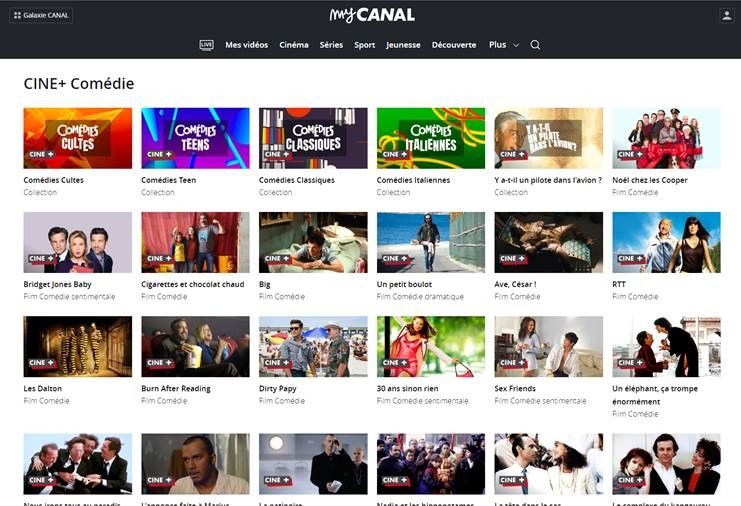Open the Ave, César ! film thumbnail
This screenshot has height=506, width=741.
click(x=549, y=242)
